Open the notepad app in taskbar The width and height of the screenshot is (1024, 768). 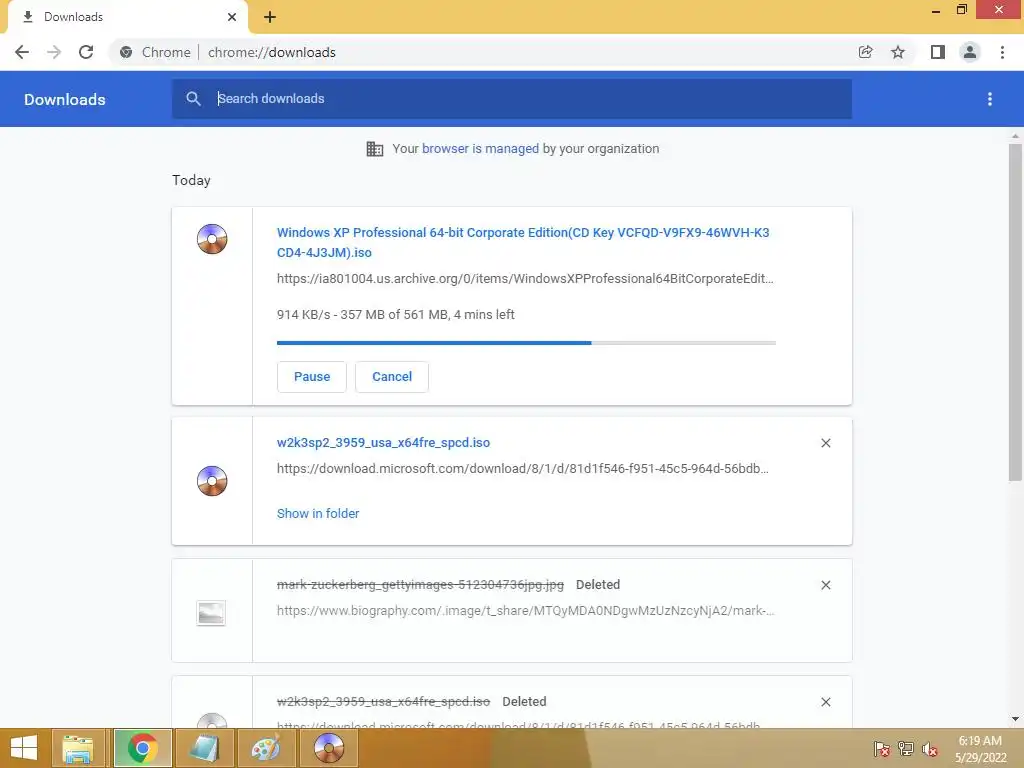click(x=204, y=748)
